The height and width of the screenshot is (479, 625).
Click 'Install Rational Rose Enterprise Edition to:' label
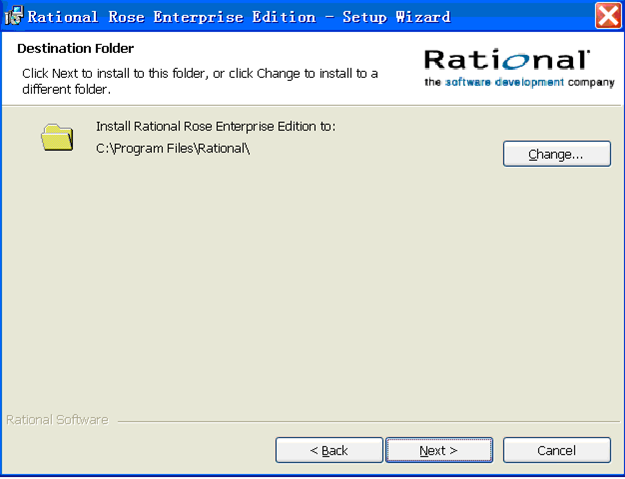216,127
